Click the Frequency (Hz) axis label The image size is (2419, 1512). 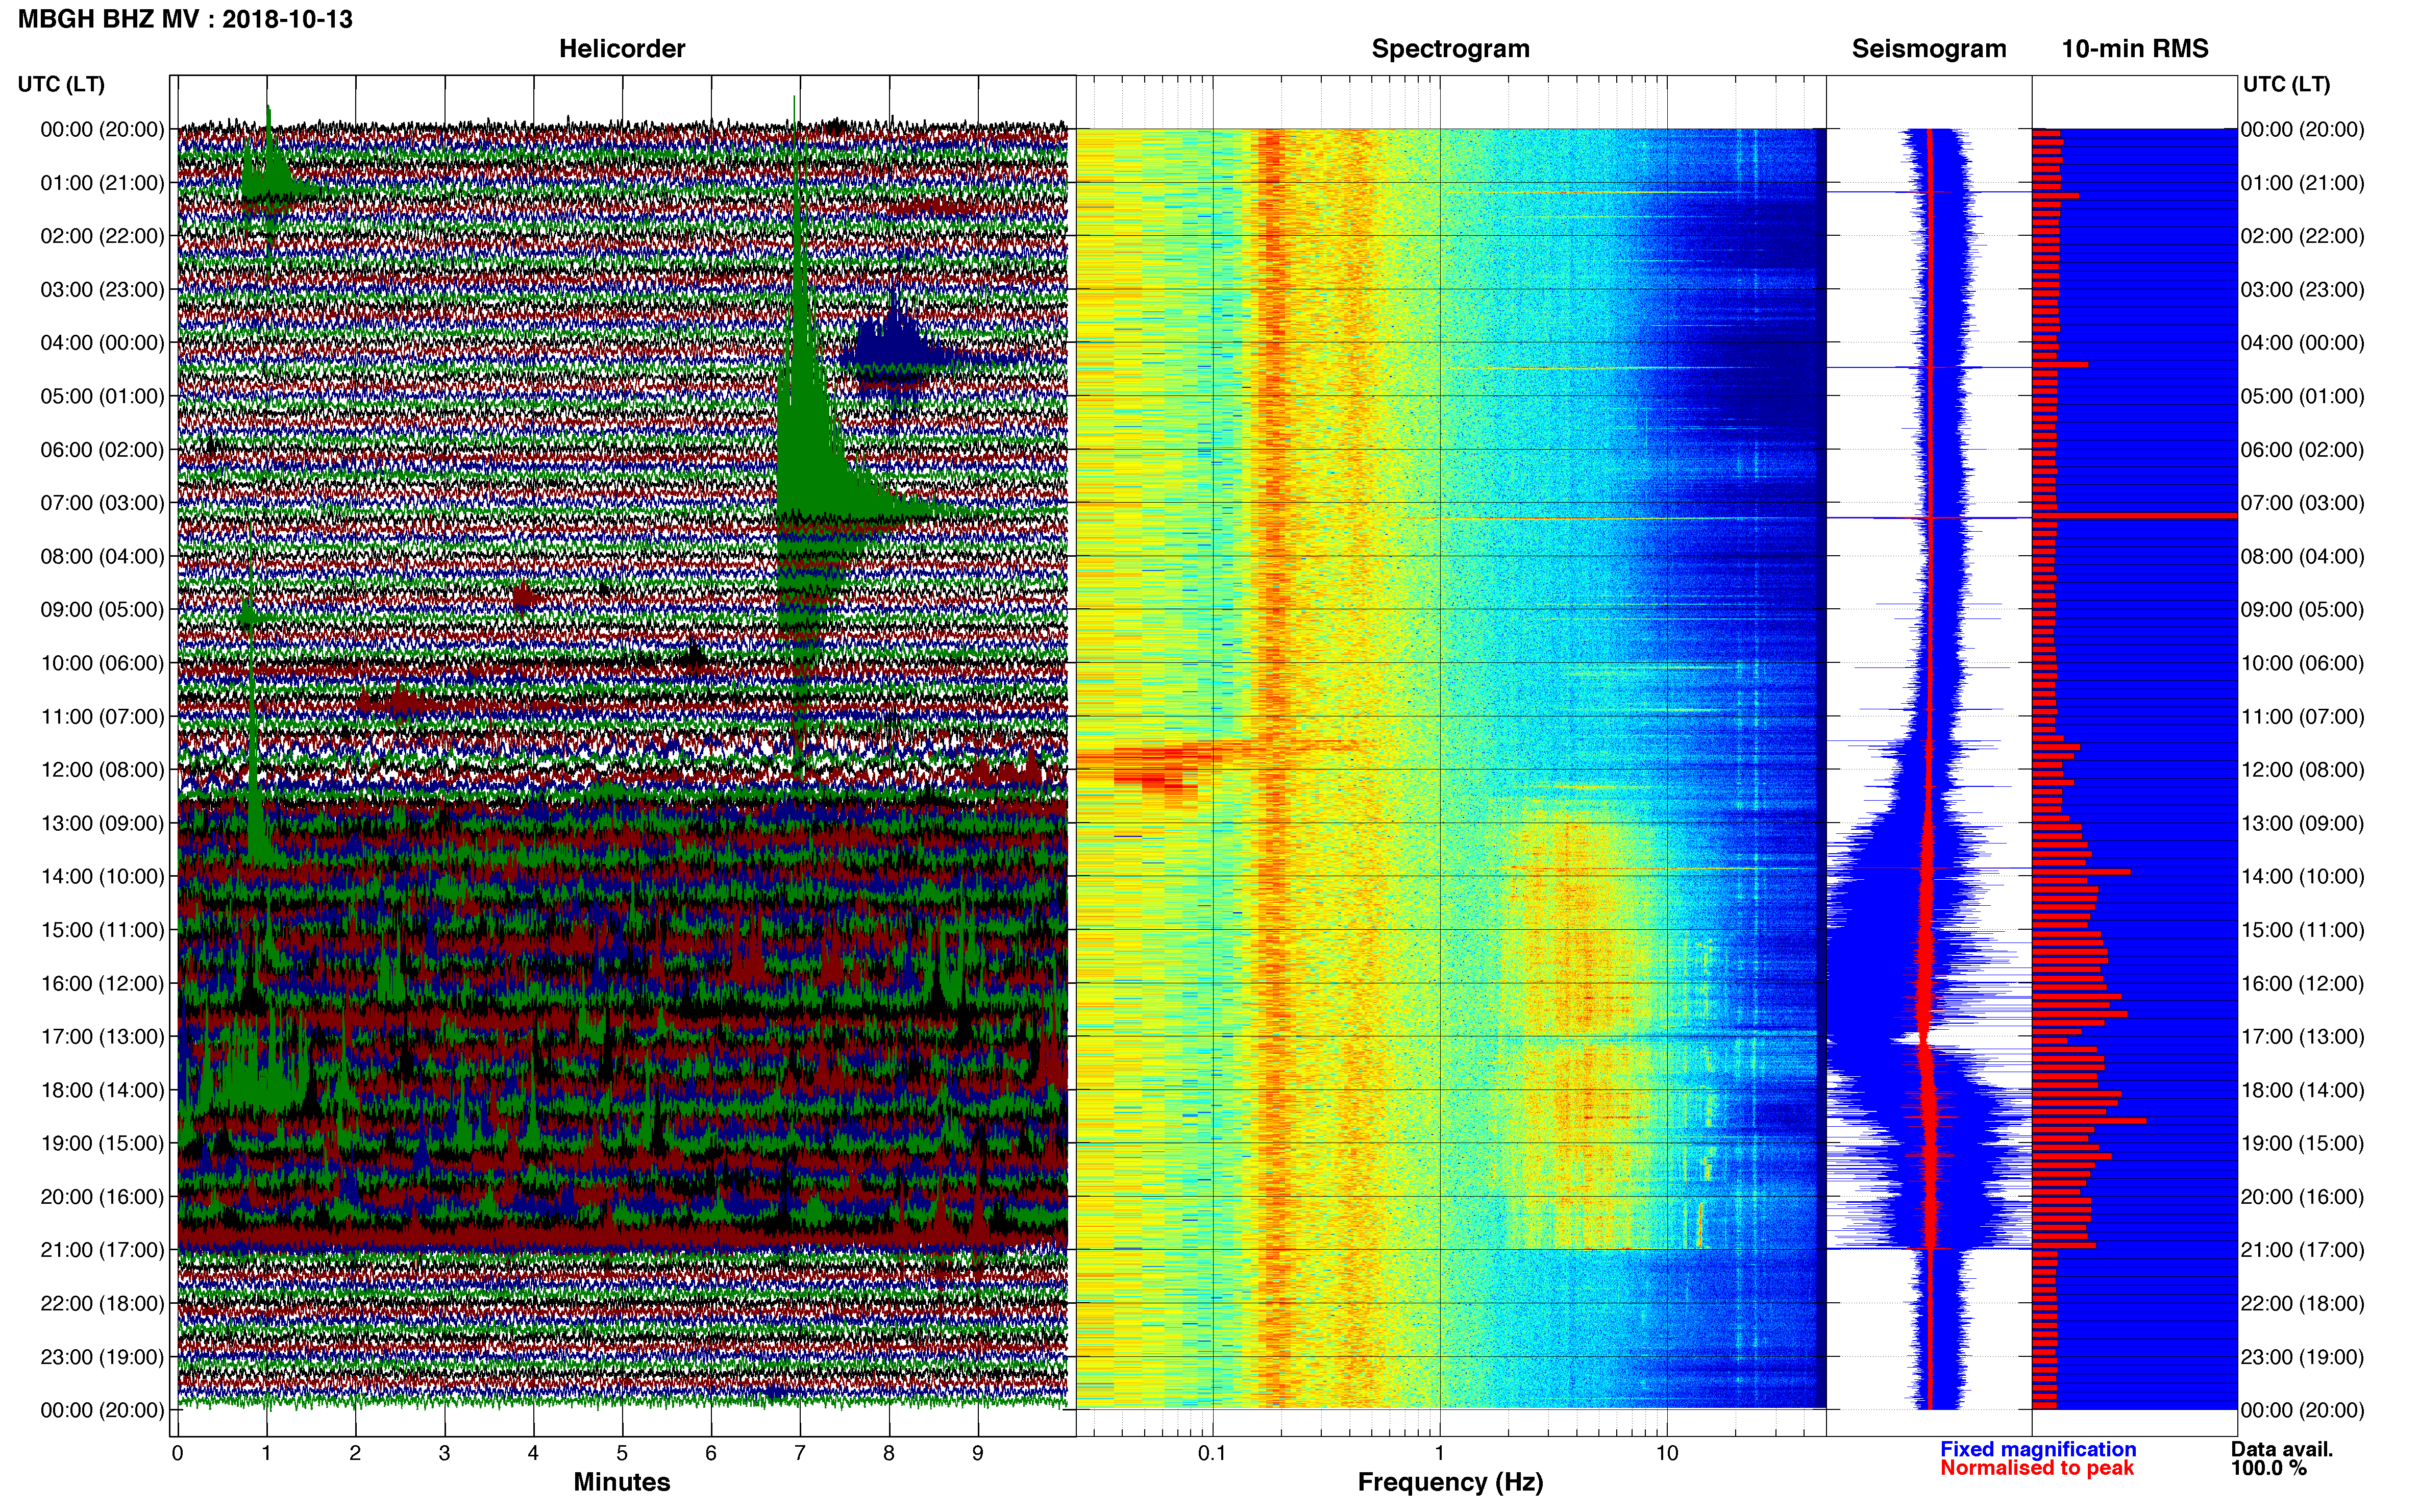click(x=1450, y=1482)
